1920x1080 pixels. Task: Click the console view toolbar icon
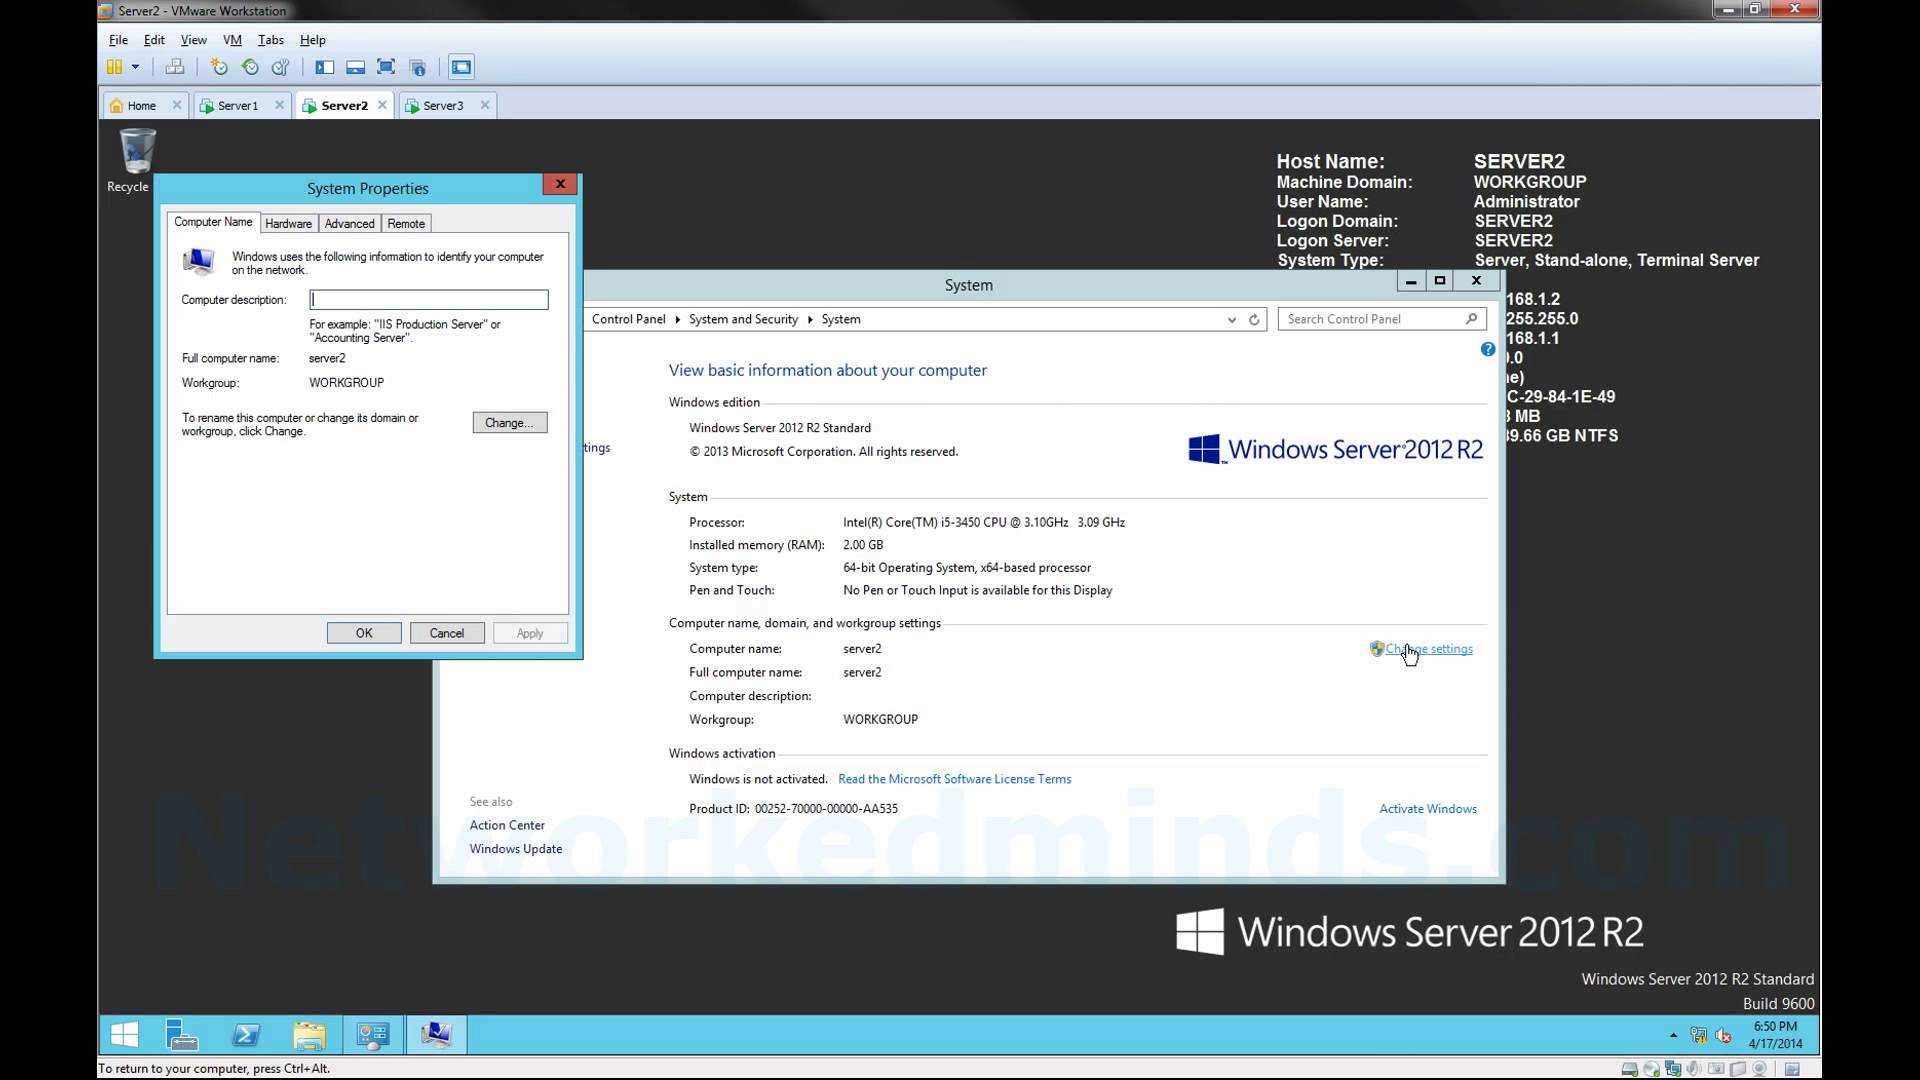461,67
